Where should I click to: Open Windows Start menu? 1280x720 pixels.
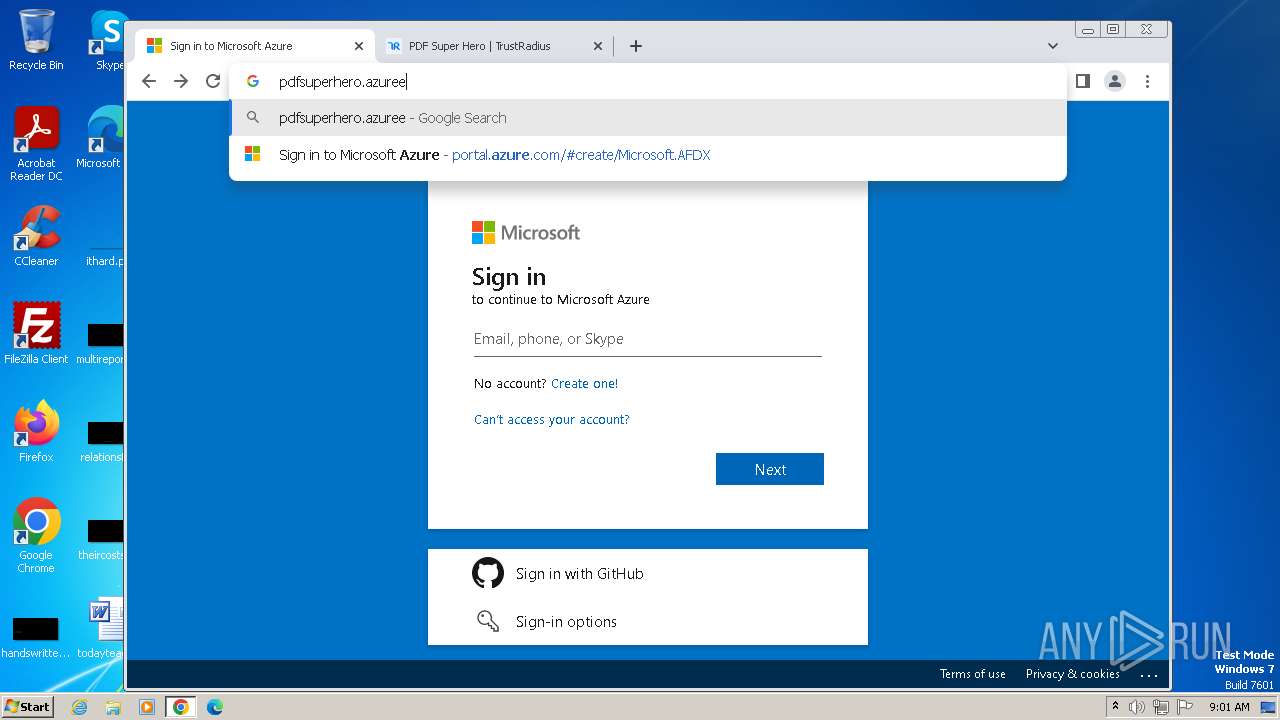click(27, 706)
